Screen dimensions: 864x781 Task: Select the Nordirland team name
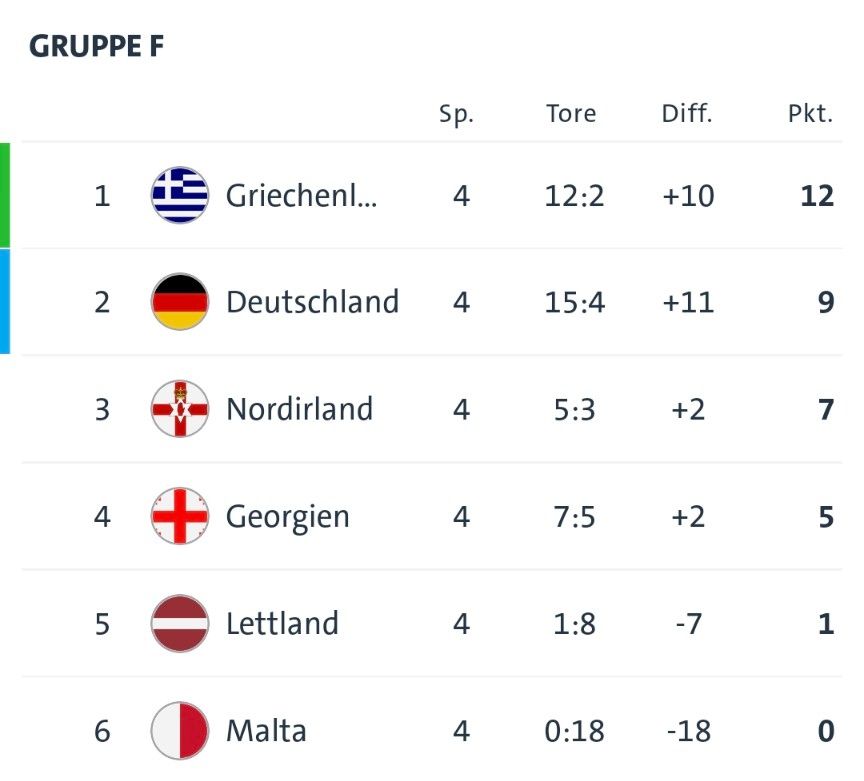click(x=299, y=409)
